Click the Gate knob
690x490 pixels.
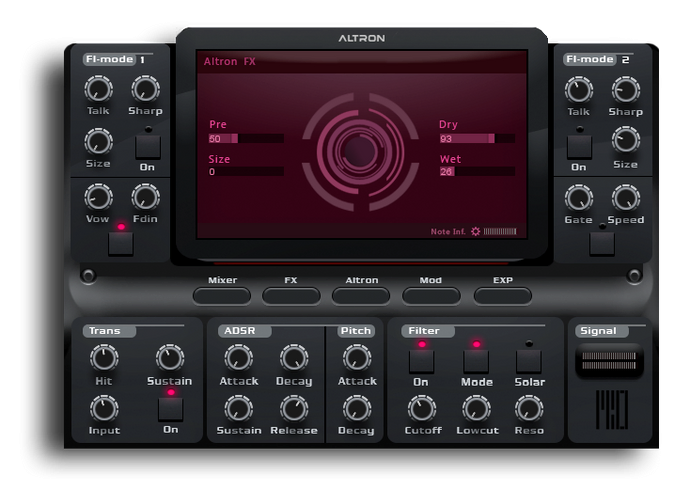click(x=579, y=198)
